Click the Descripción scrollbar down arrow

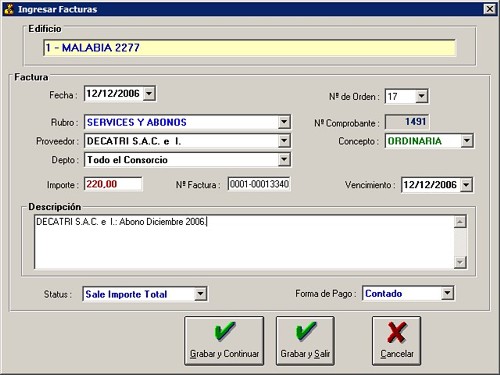(x=460, y=262)
